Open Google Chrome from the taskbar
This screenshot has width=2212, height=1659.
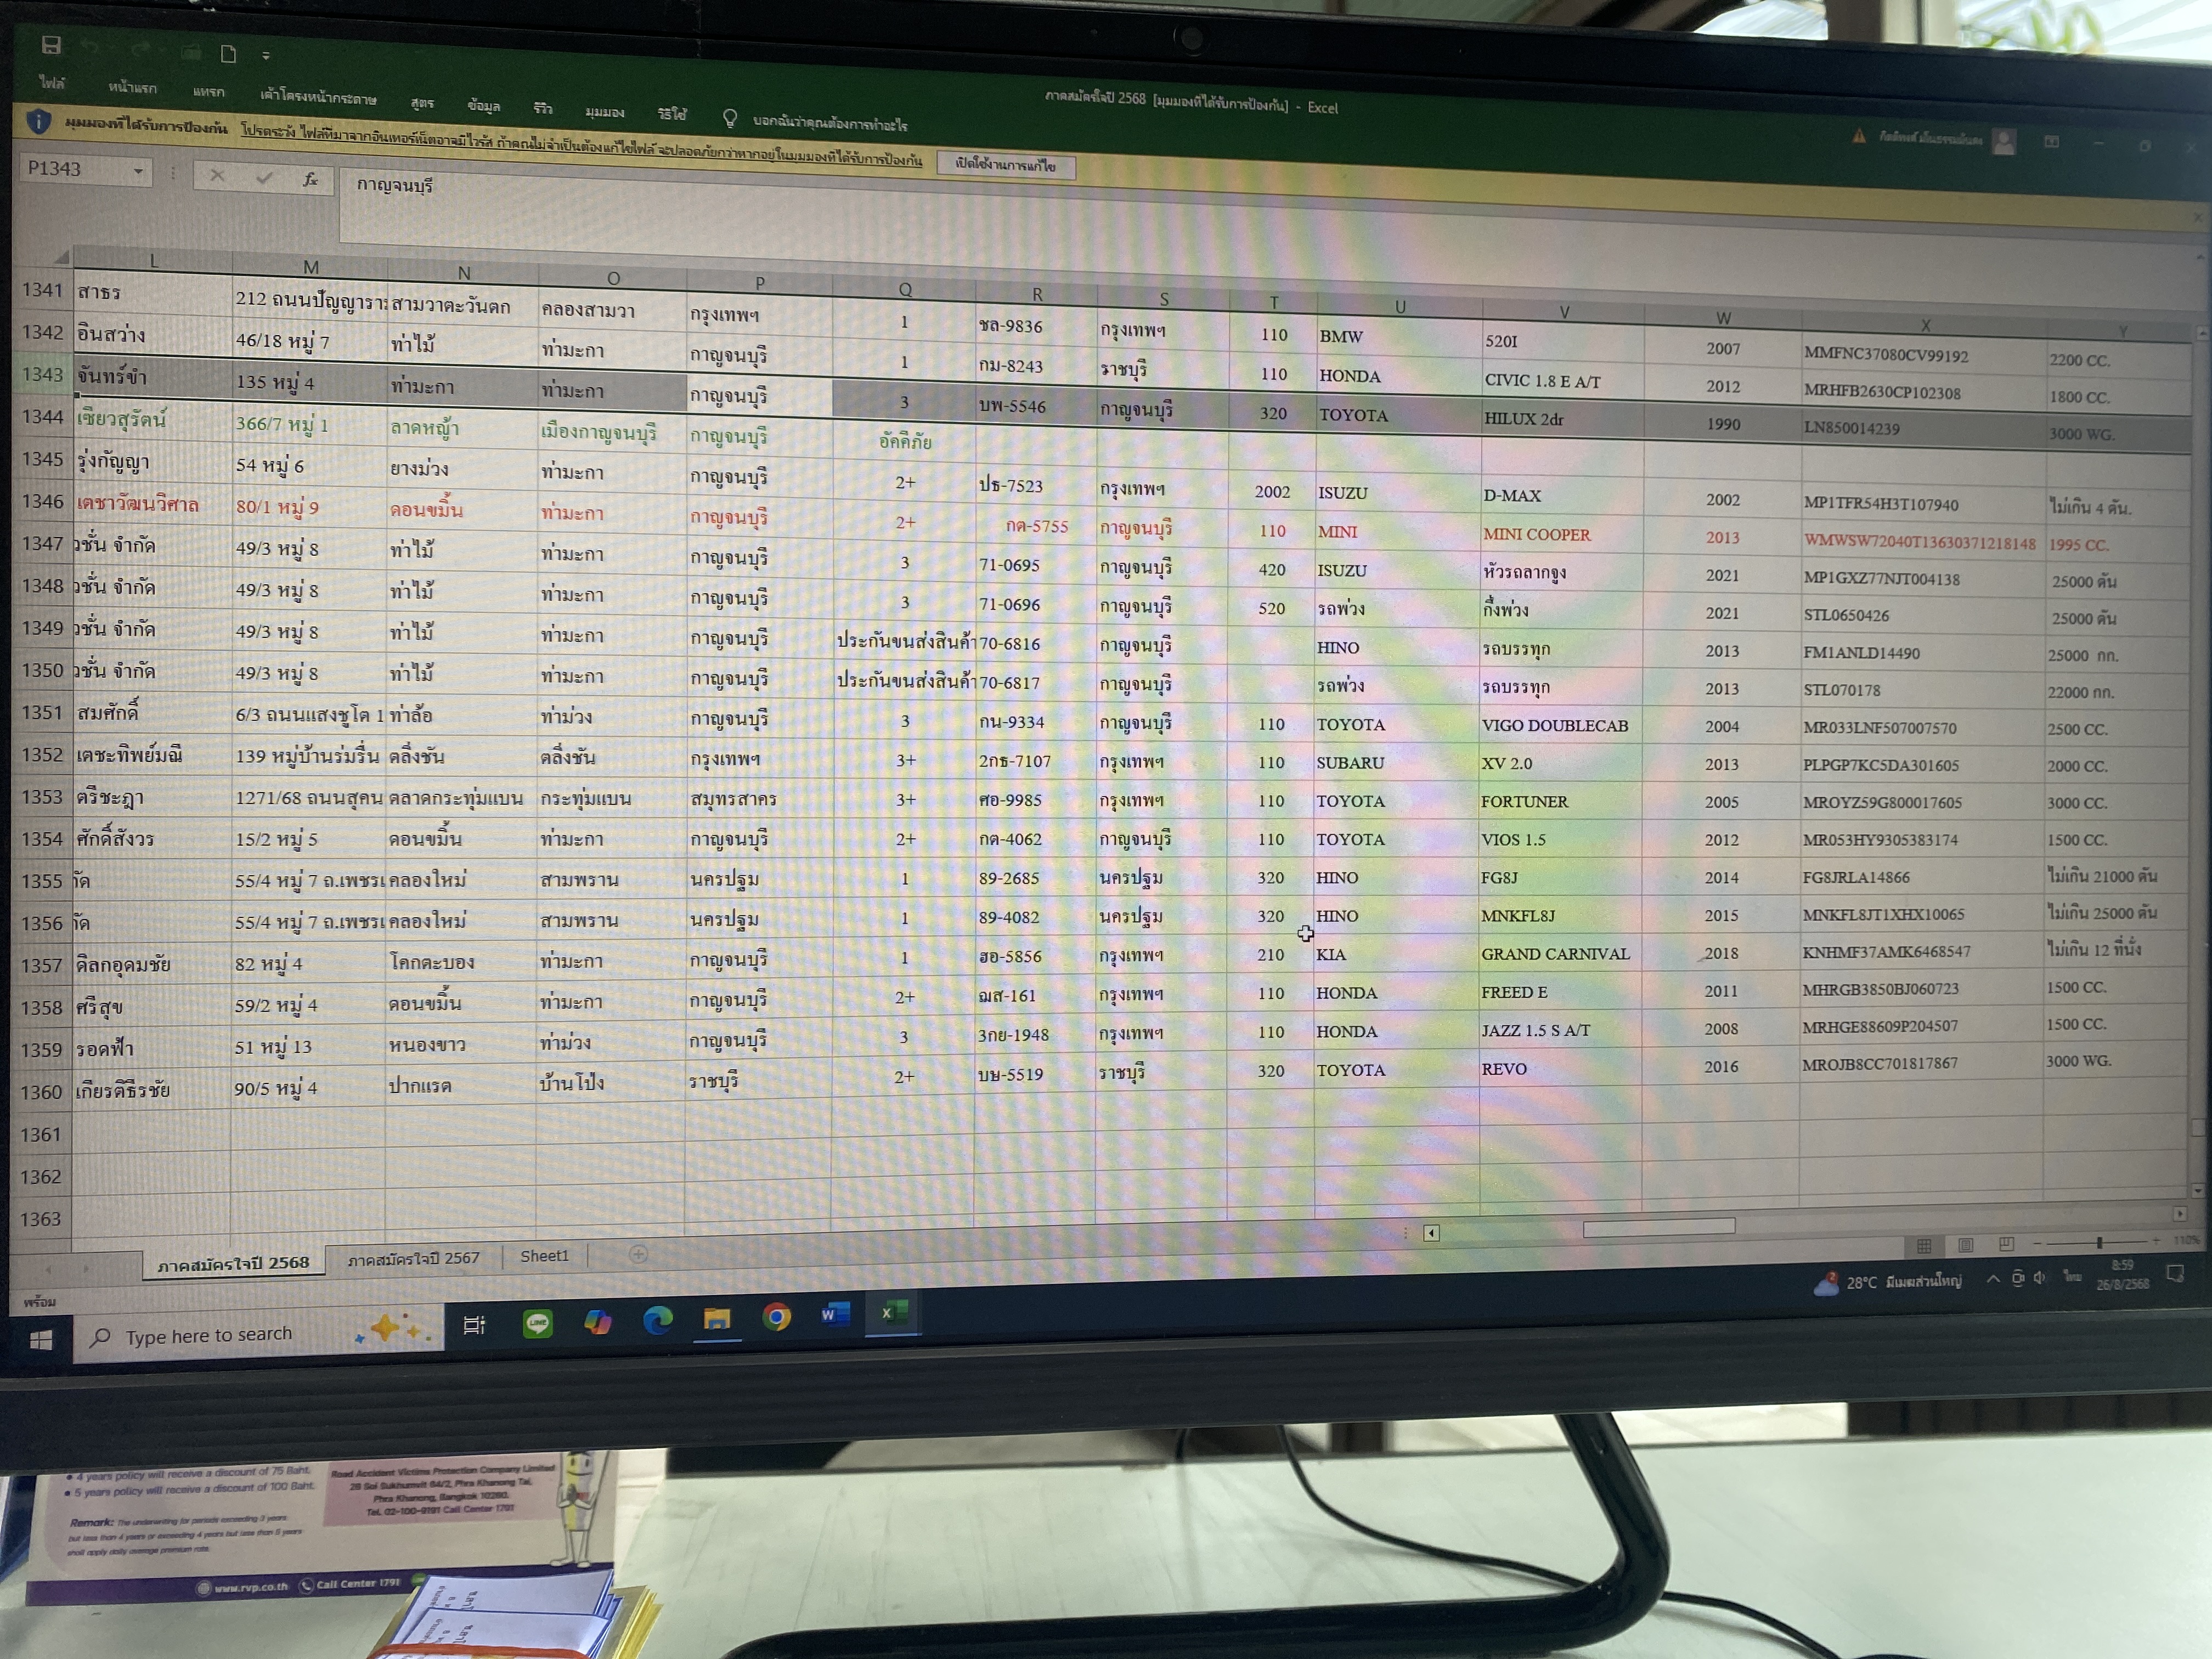pos(776,1317)
